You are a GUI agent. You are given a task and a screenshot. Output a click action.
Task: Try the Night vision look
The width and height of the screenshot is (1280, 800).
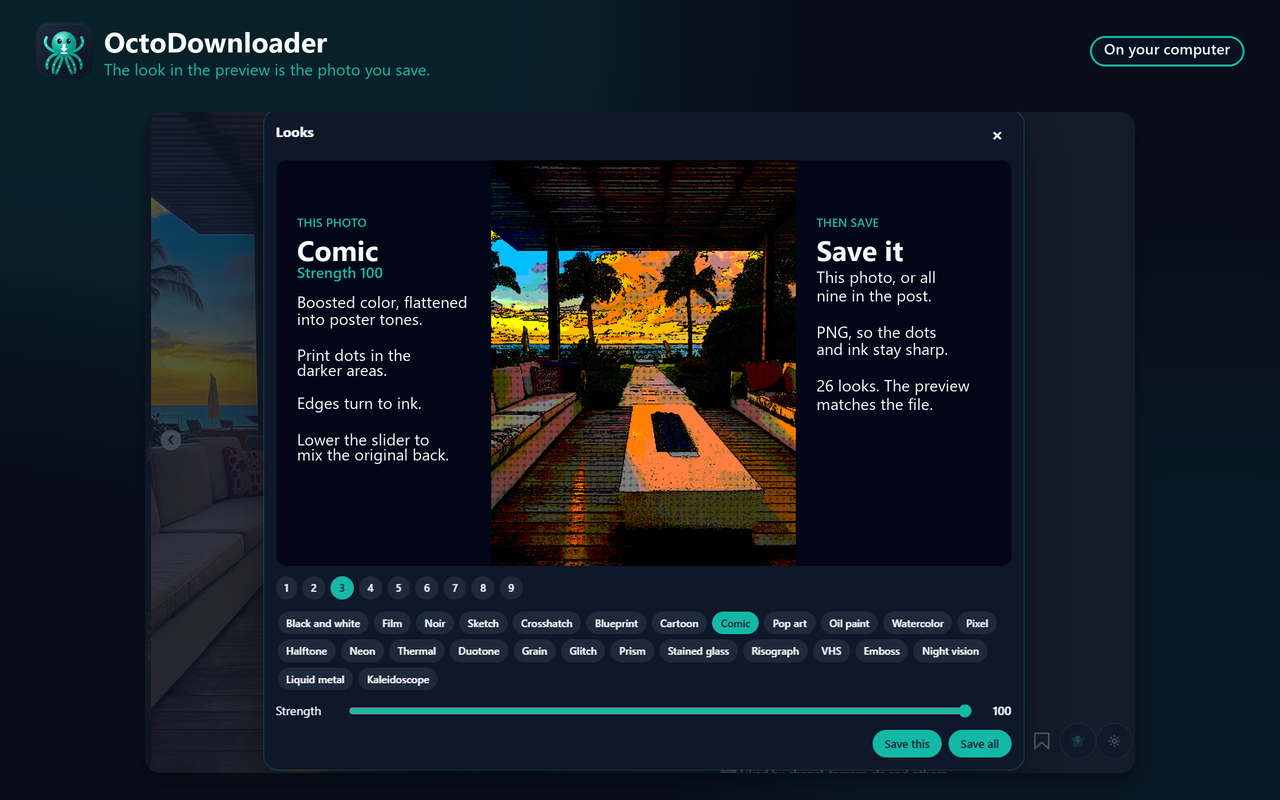coord(950,651)
